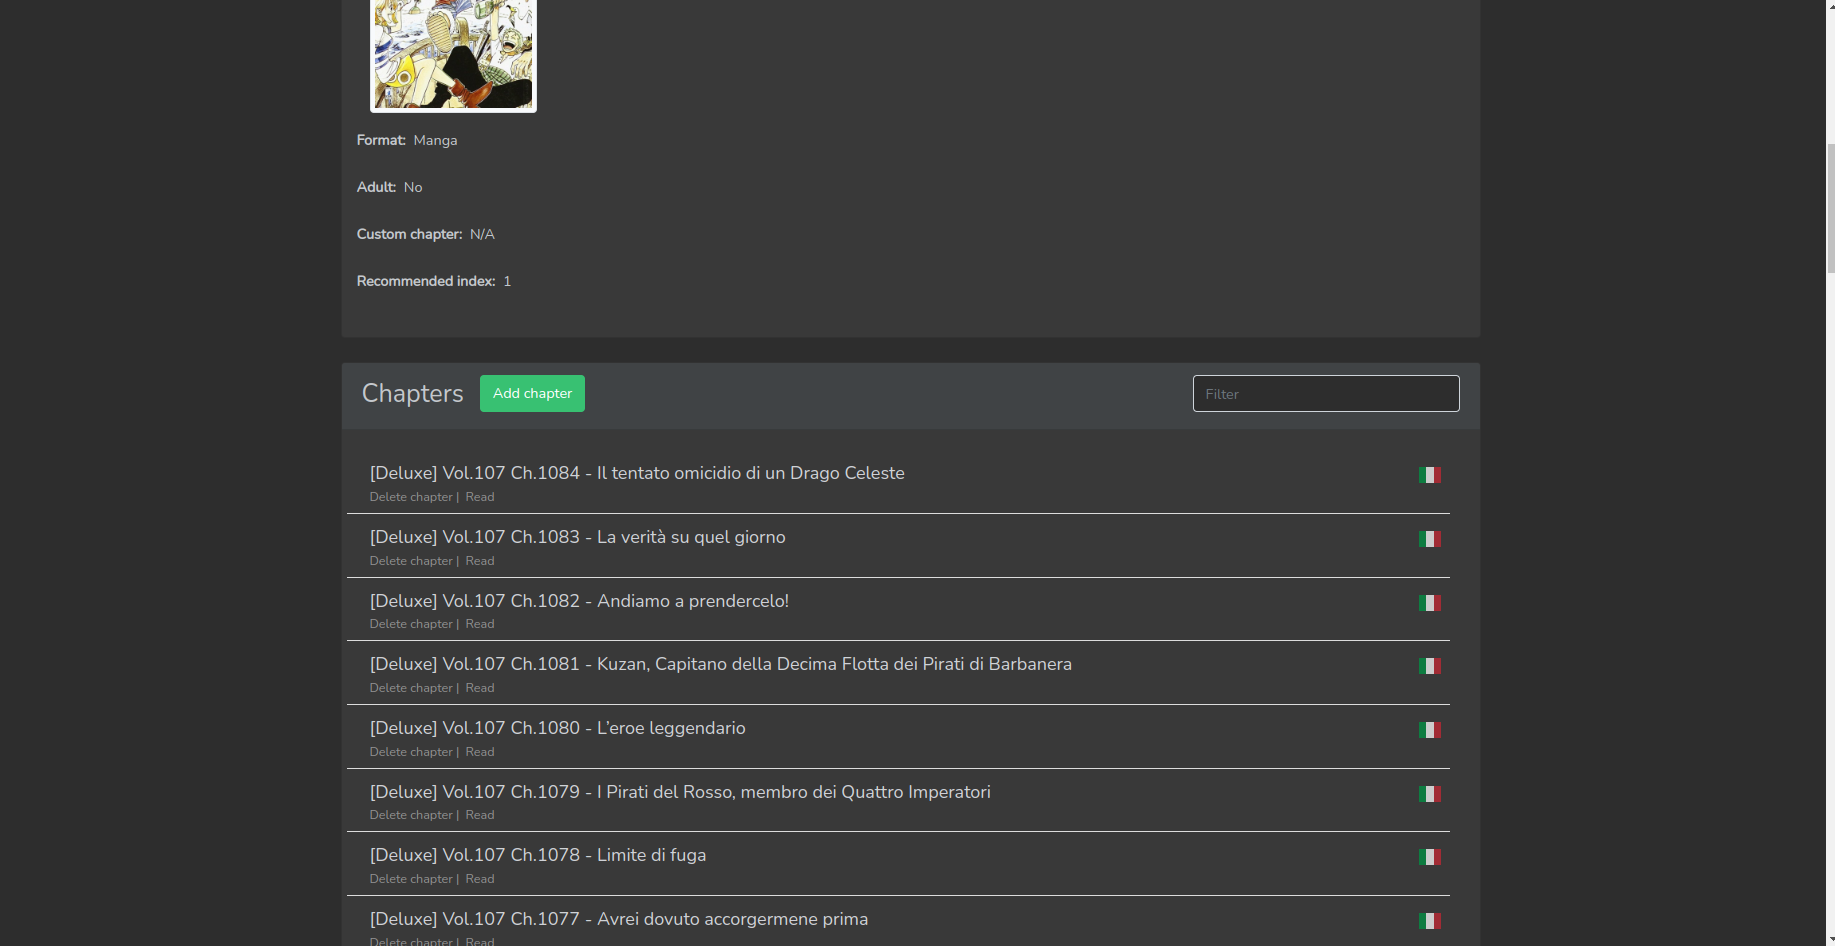Screen dimensions: 1835x946
Task: Click the Italian flag icon for Ch.1082
Action: [x=1429, y=603]
